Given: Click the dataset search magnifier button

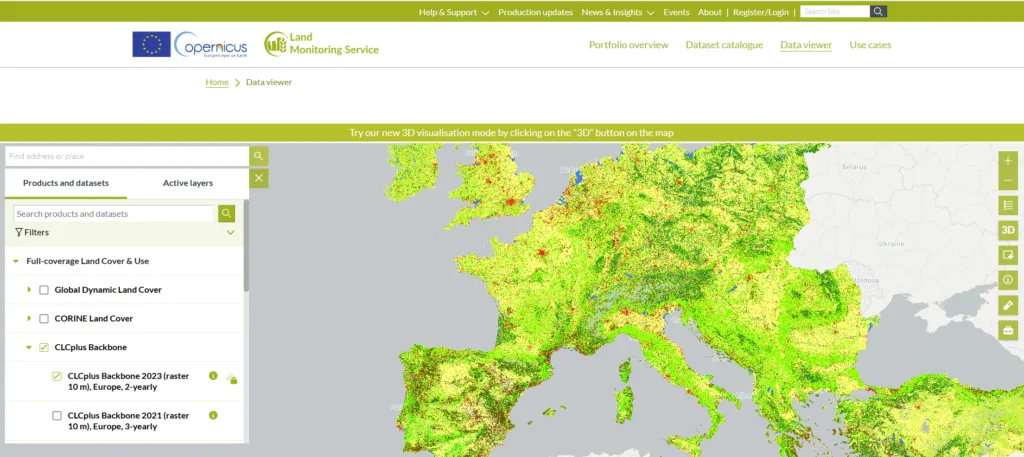Looking at the screenshot, I should [227, 213].
